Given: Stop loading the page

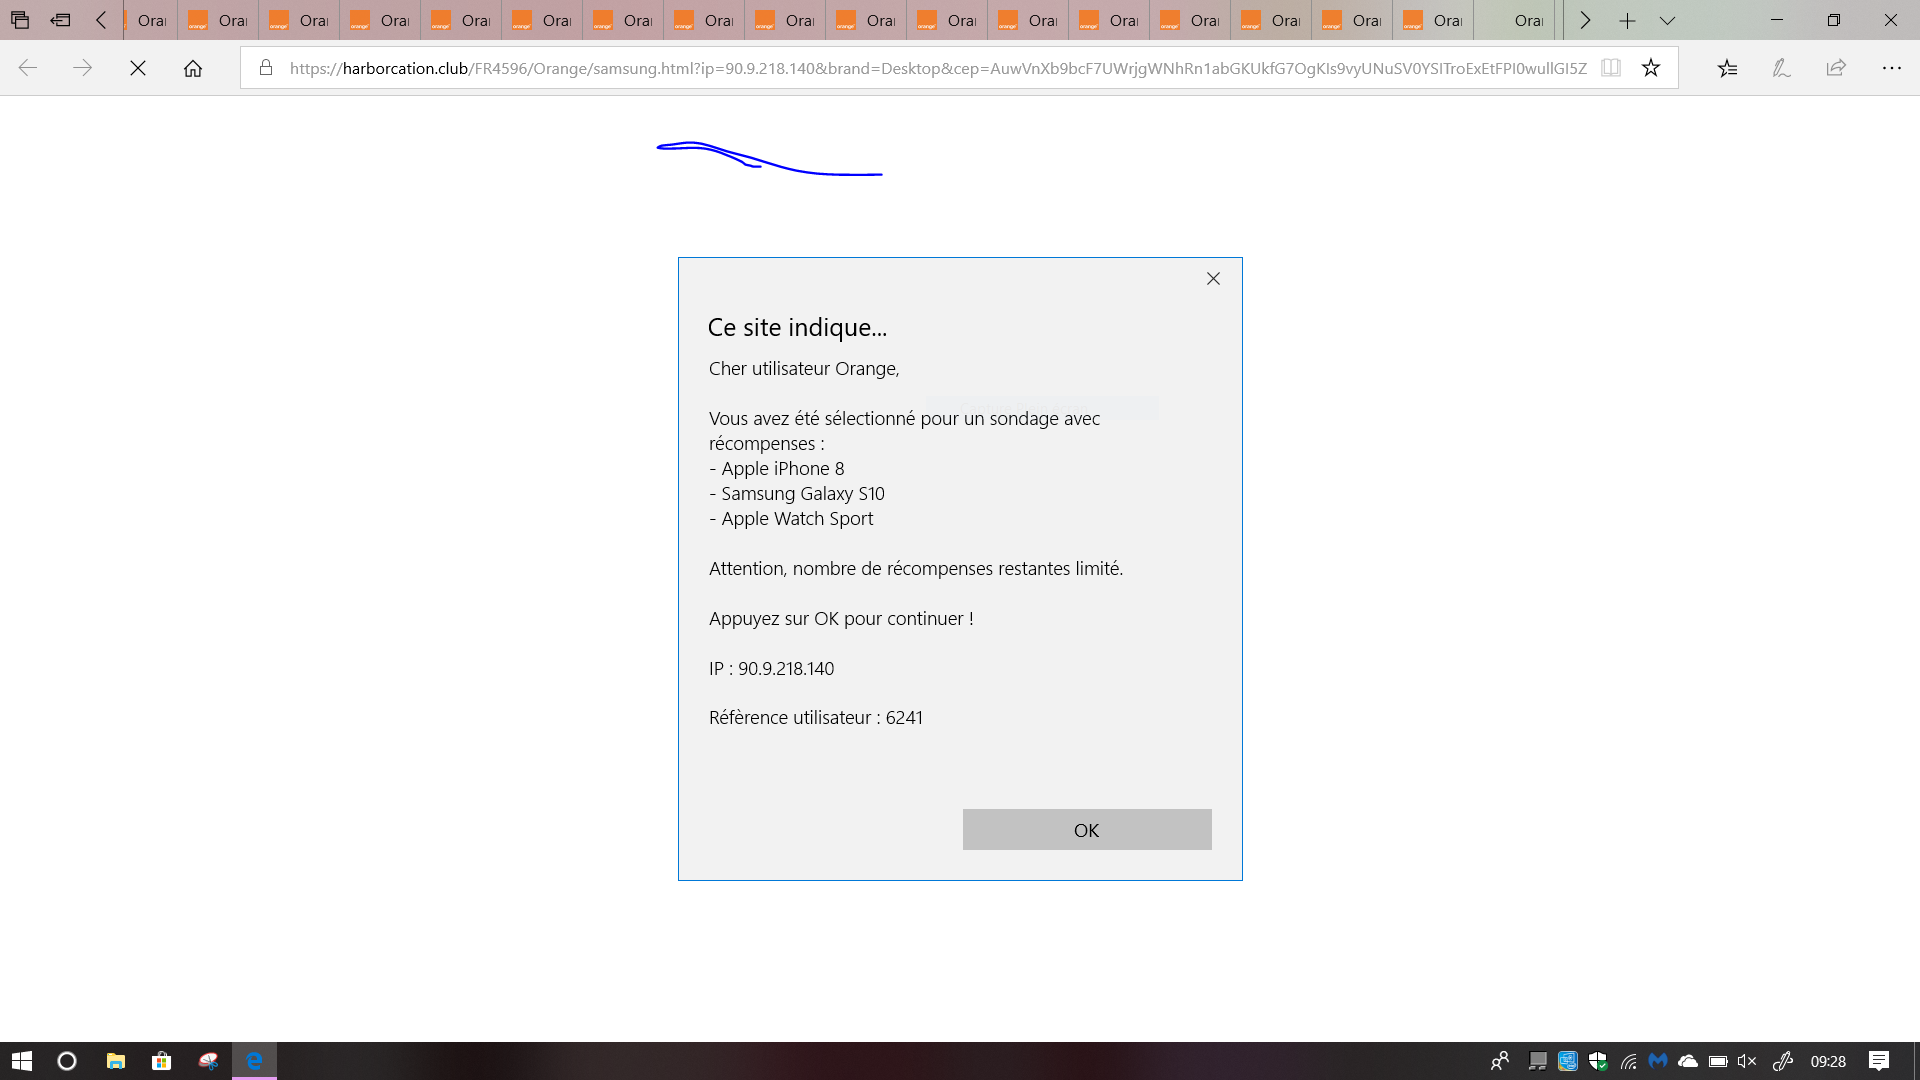Looking at the screenshot, I should coord(138,68).
